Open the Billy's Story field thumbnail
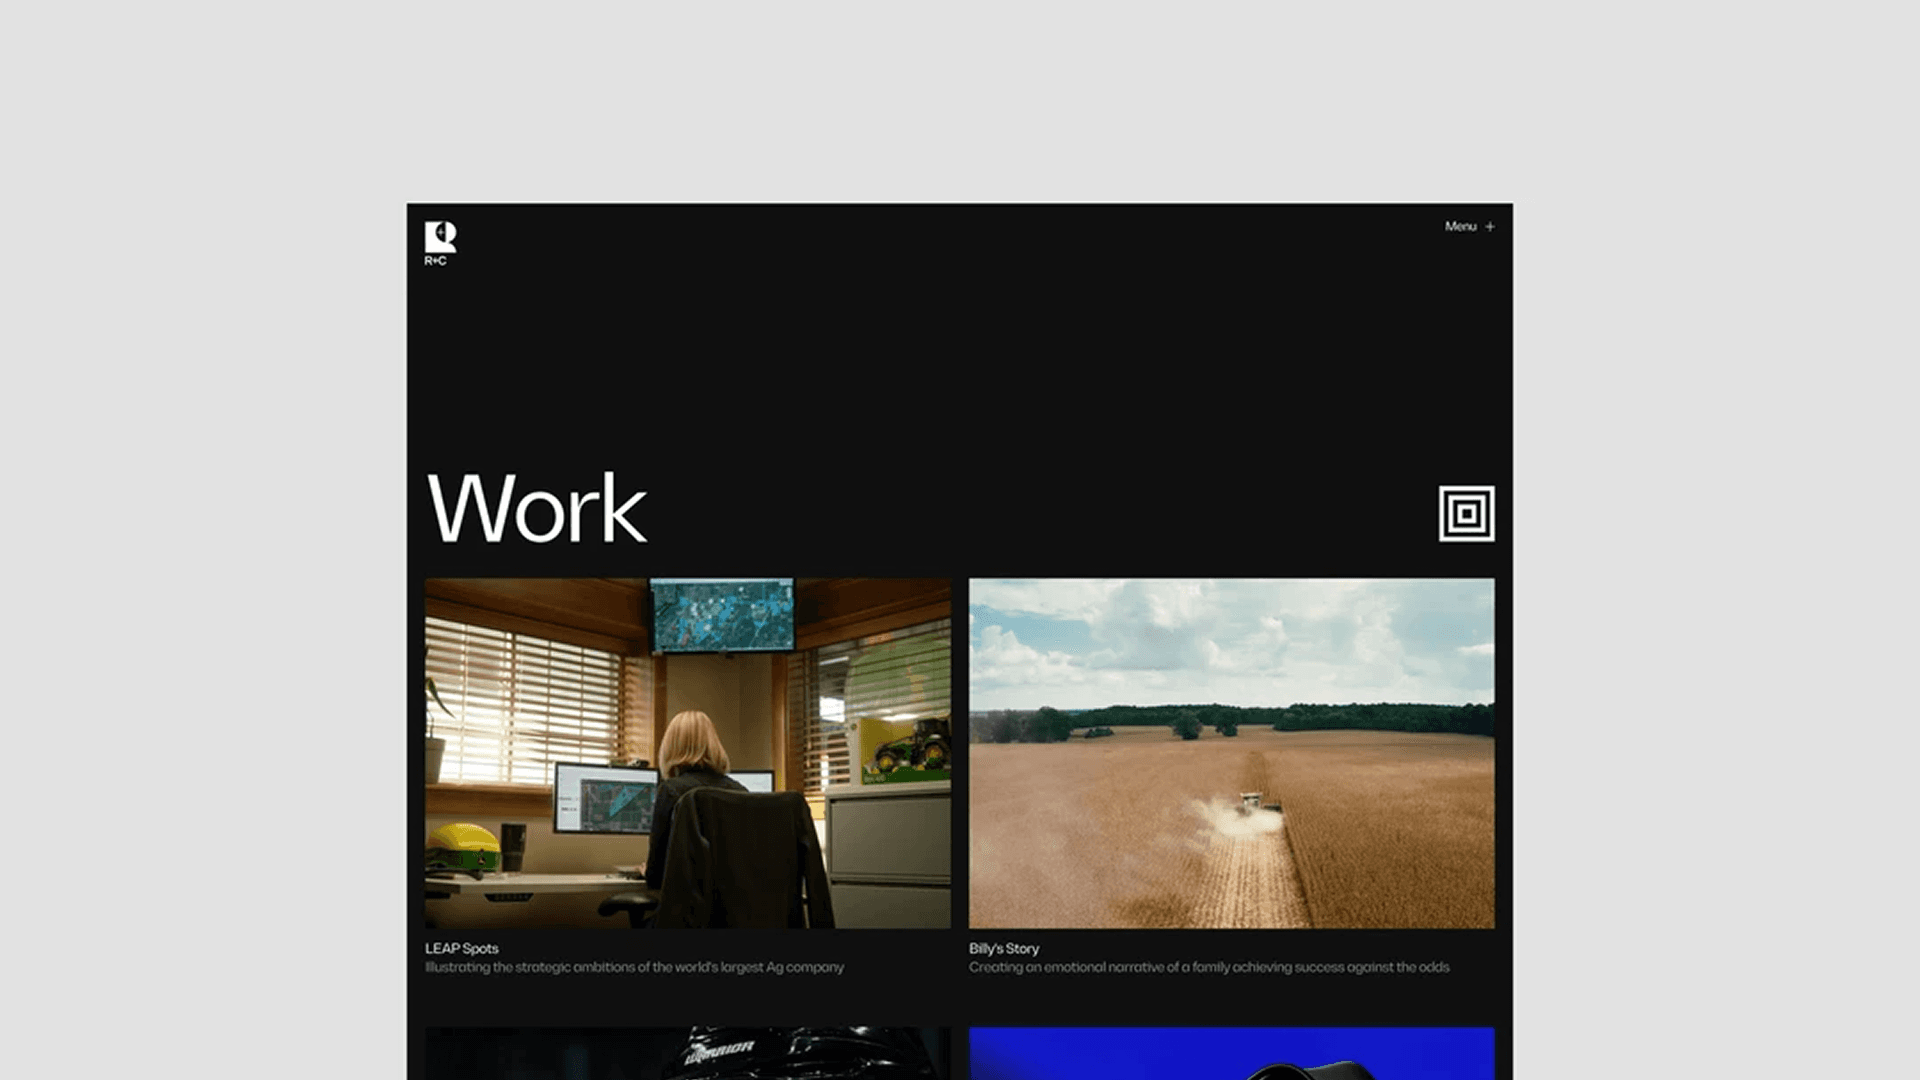This screenshot has width=1920, height=1080. [1231, 753]
